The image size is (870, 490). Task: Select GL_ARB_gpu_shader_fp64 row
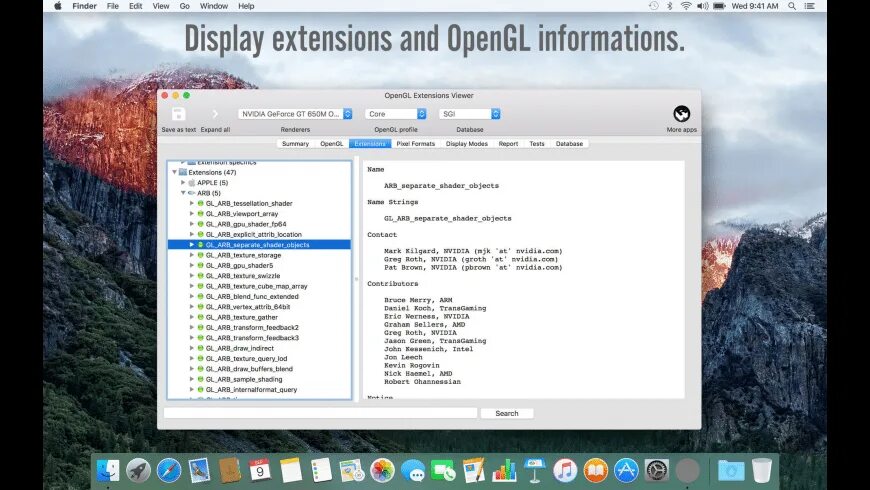pyautogui.click(x=260, y=224)
